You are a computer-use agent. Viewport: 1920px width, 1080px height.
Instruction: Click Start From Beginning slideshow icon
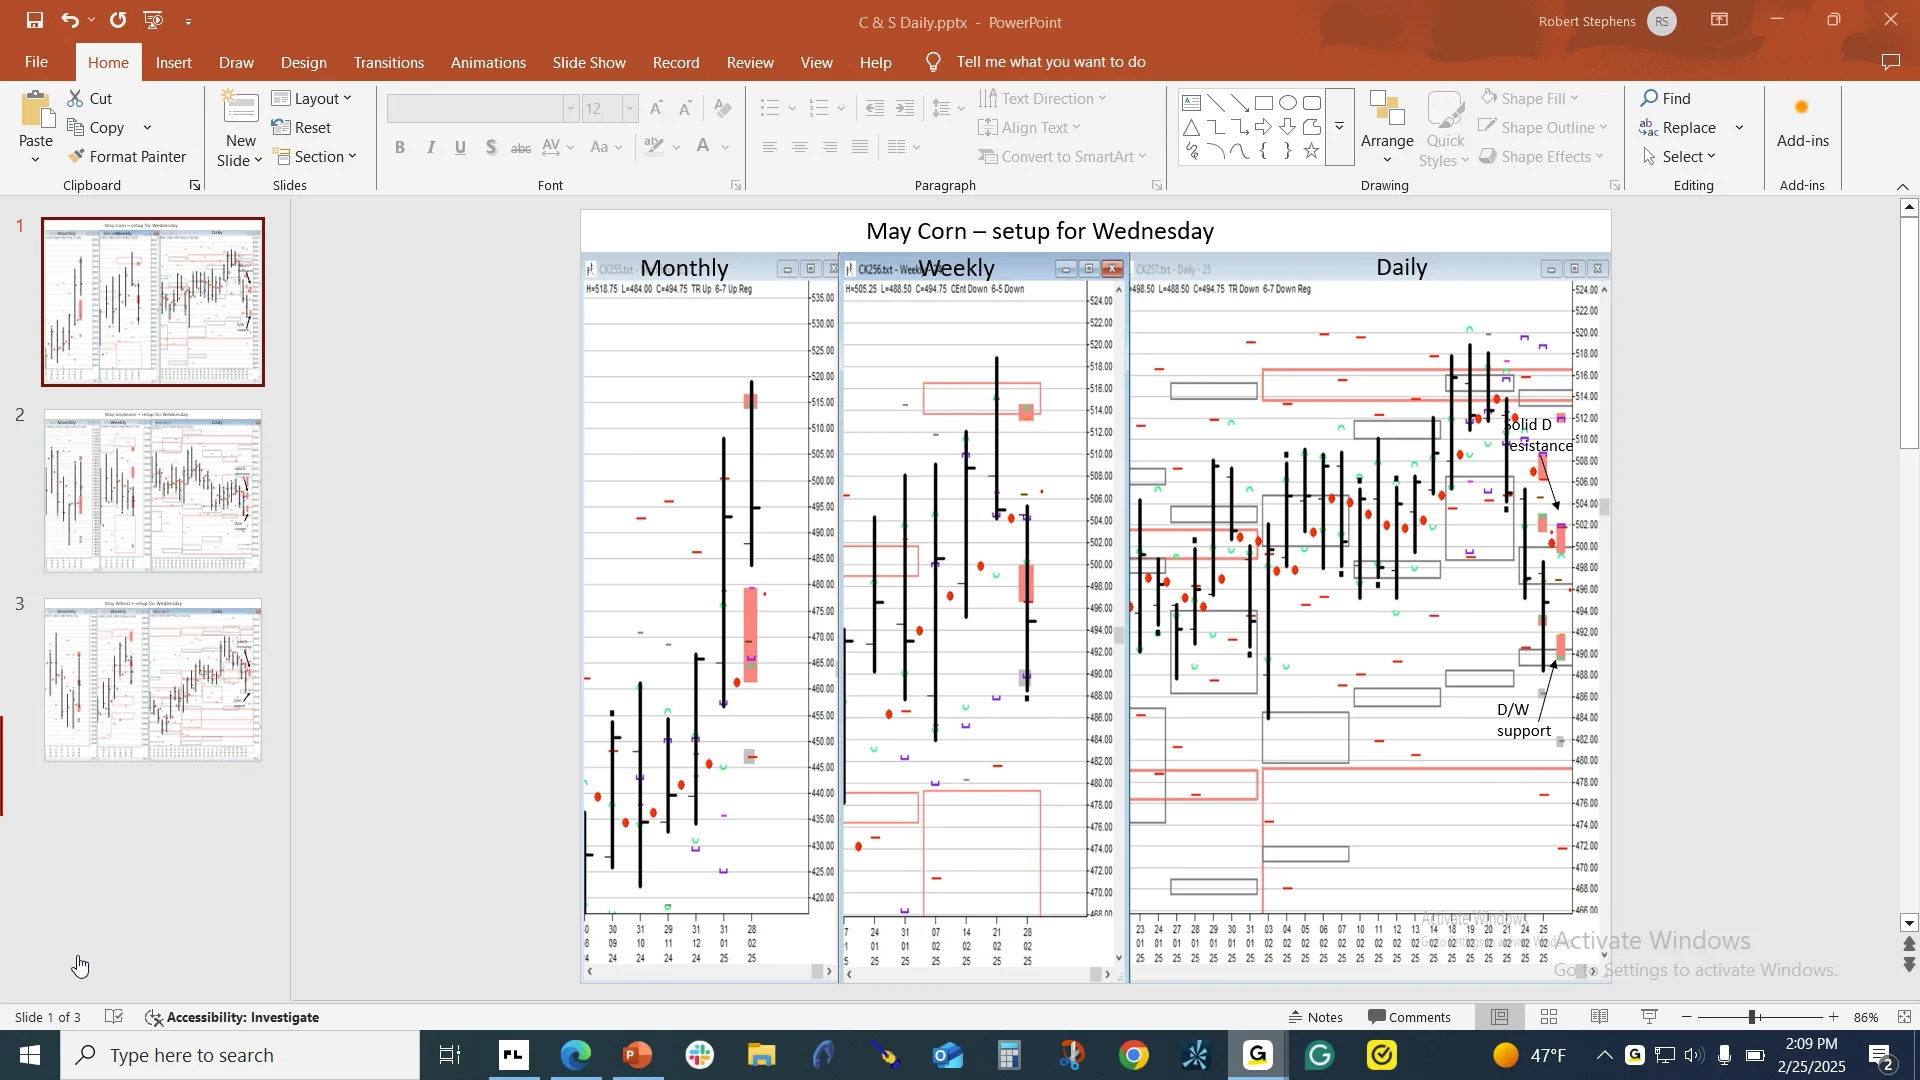click(153, 20)
